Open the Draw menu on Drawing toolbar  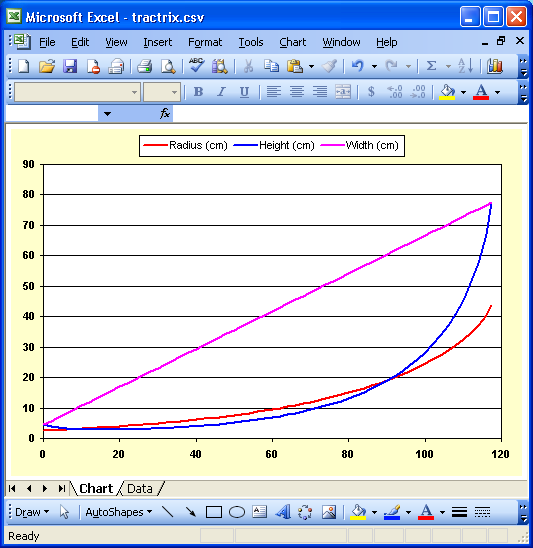click(32, 512)
